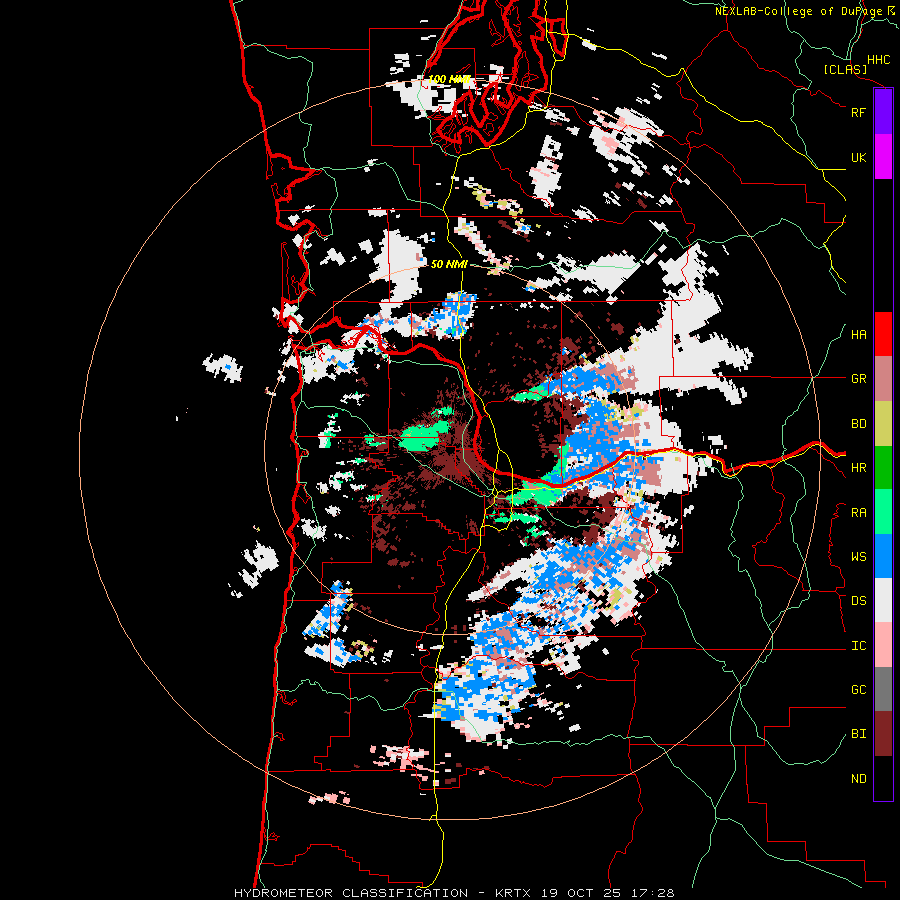
Task: Click the IC legend label
Action: pyautogui.click(x=858, y=646)
